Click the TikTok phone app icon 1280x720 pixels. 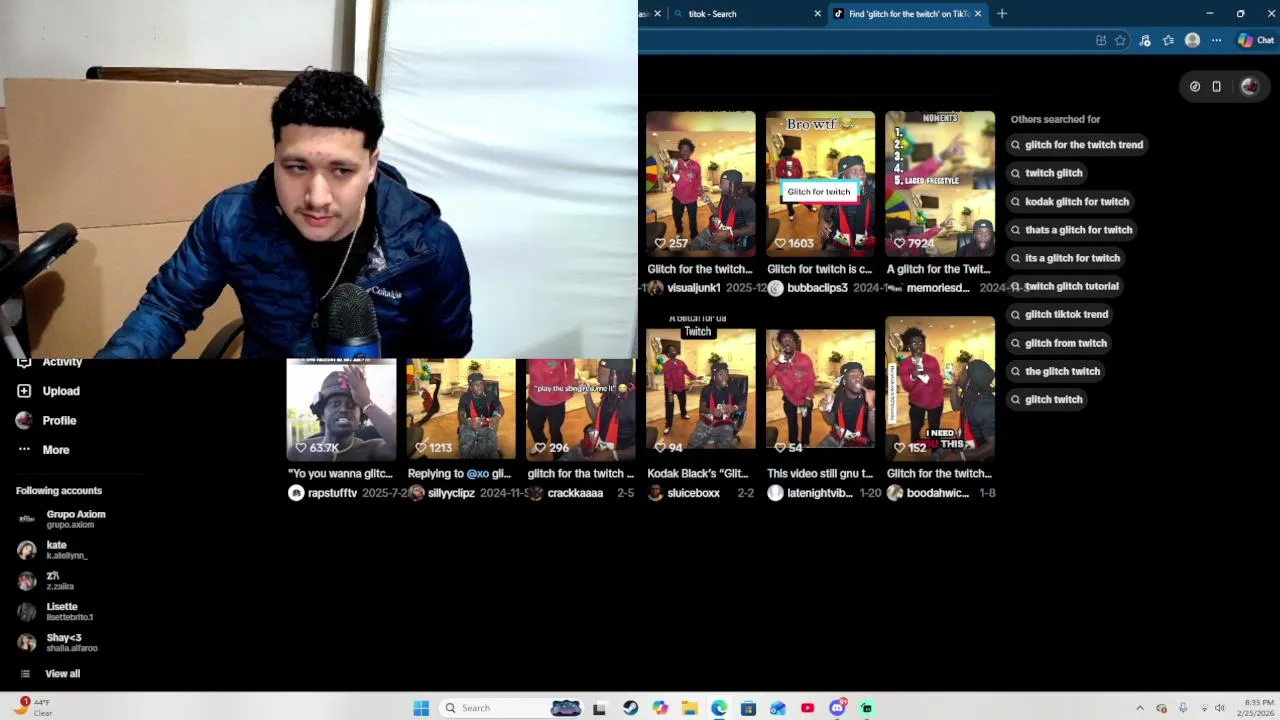(x=1216, y=87)
